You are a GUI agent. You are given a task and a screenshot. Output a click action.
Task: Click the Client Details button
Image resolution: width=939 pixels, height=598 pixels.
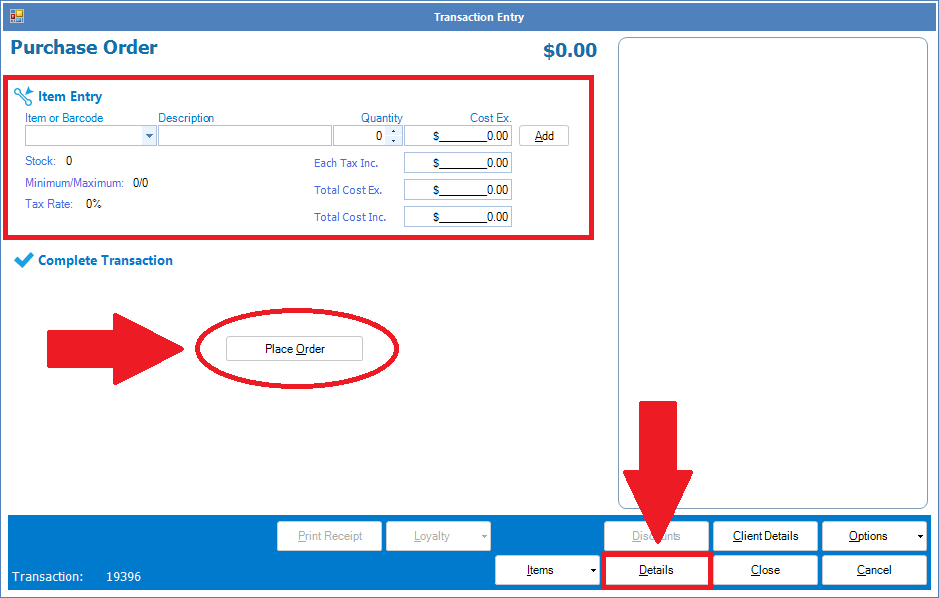pos(765,536)
